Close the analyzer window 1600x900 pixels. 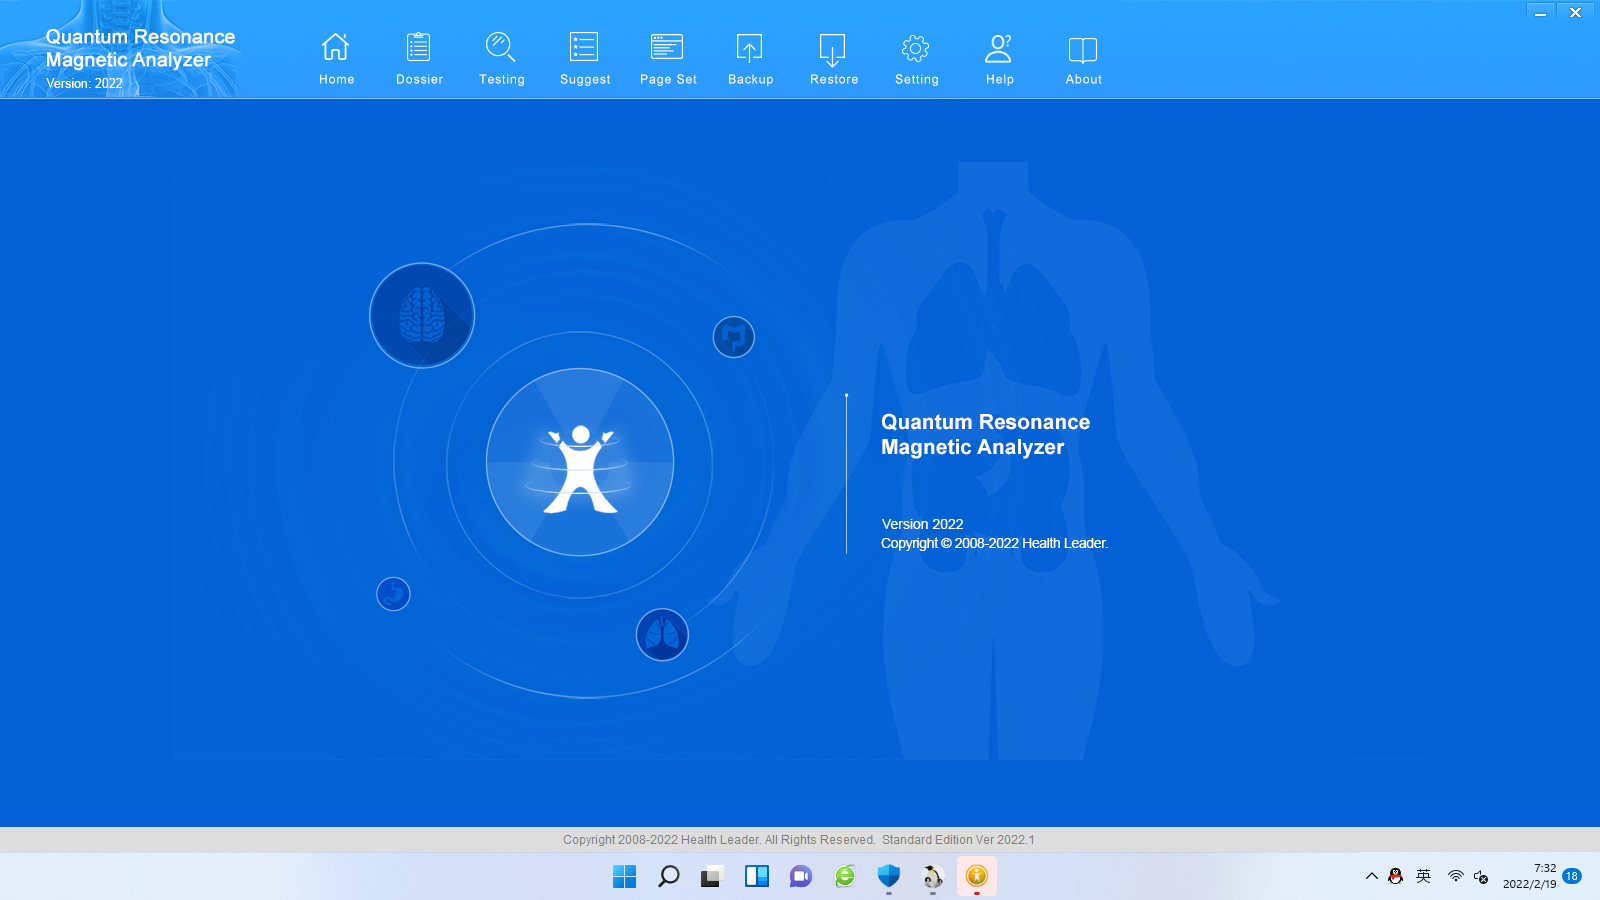pos(1575,13)
